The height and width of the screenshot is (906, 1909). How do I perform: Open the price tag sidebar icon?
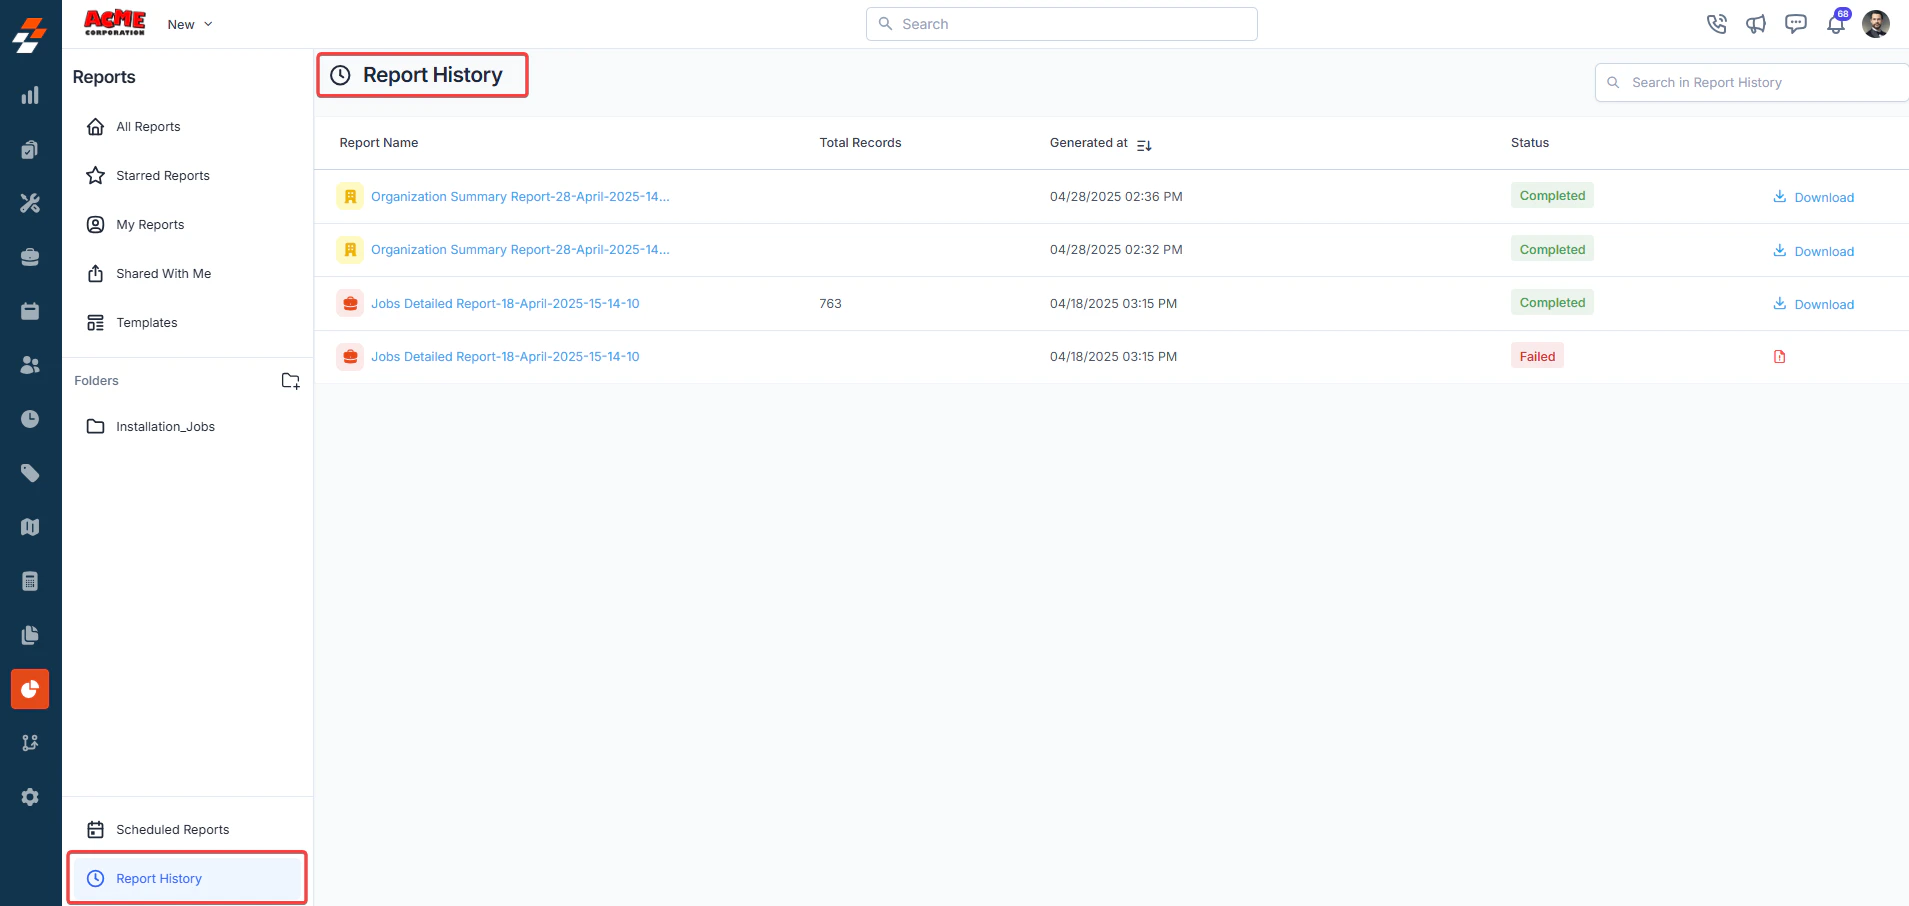pyautogui.click(x=30, y=473)
